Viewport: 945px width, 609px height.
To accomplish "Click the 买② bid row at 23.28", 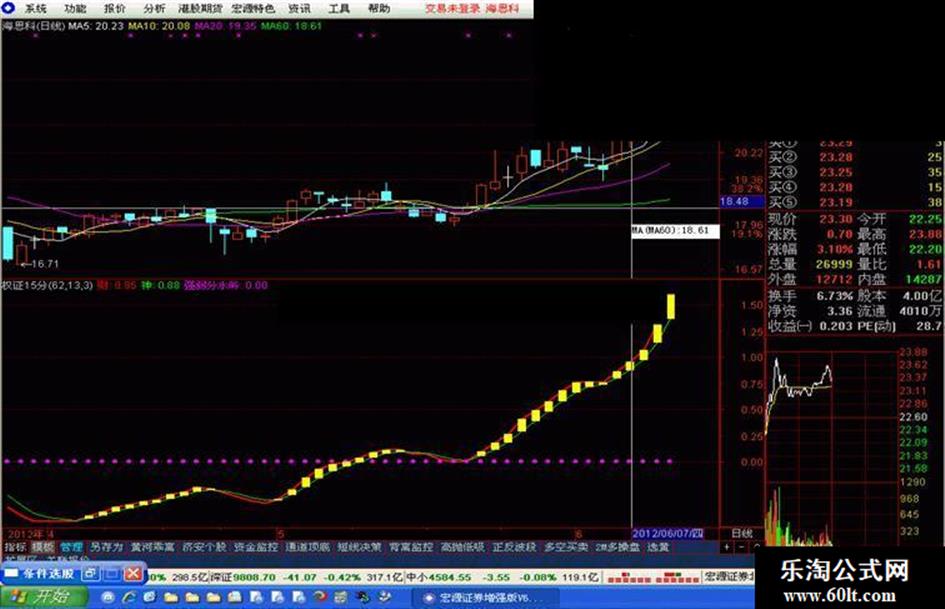I will tap(854, 157).
